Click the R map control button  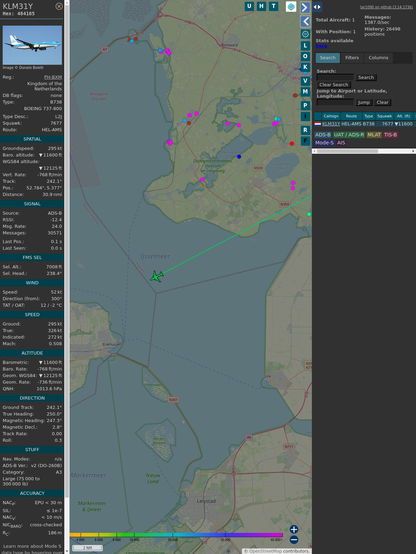[x=305, y=130]
